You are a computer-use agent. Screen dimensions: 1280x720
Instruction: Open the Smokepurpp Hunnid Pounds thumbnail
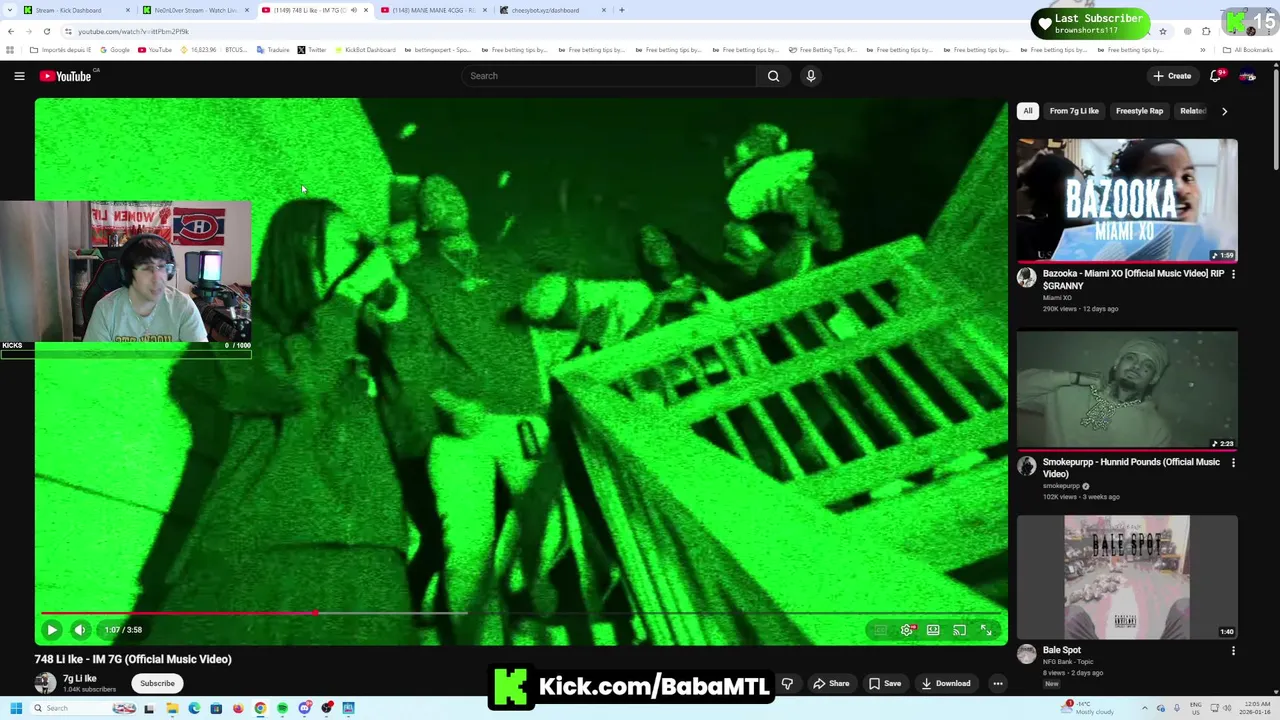coord(1127,389)
